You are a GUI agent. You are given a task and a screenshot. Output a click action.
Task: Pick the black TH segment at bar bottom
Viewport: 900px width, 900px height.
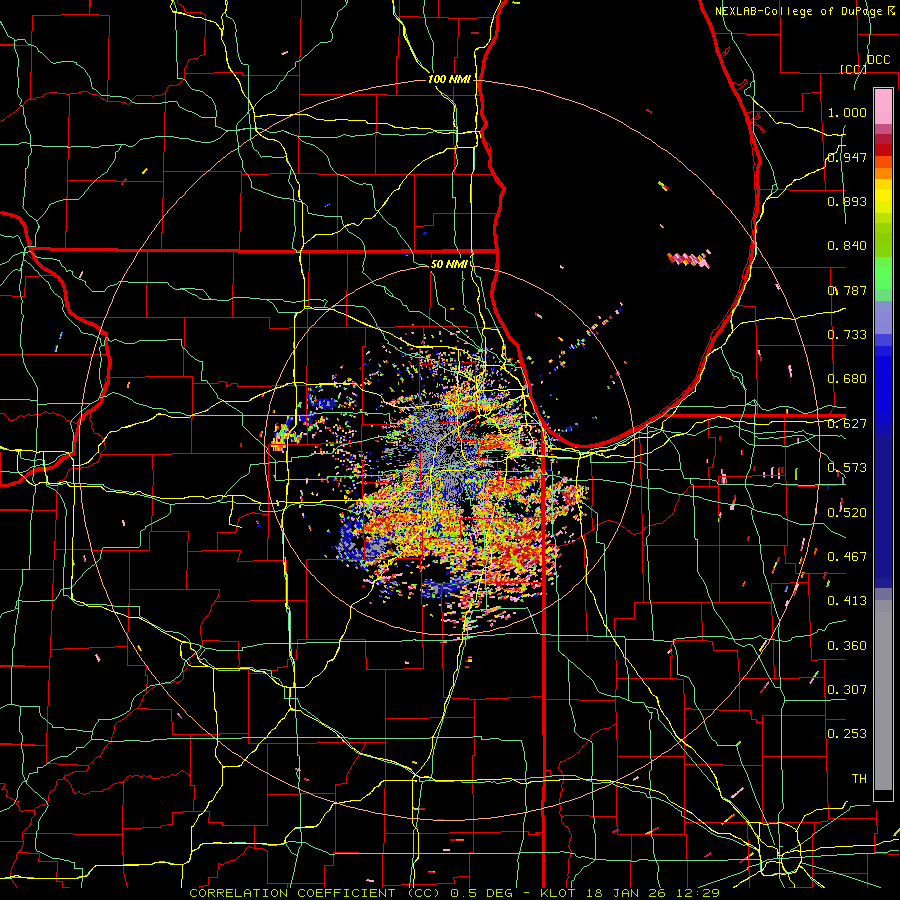point(883,796)
